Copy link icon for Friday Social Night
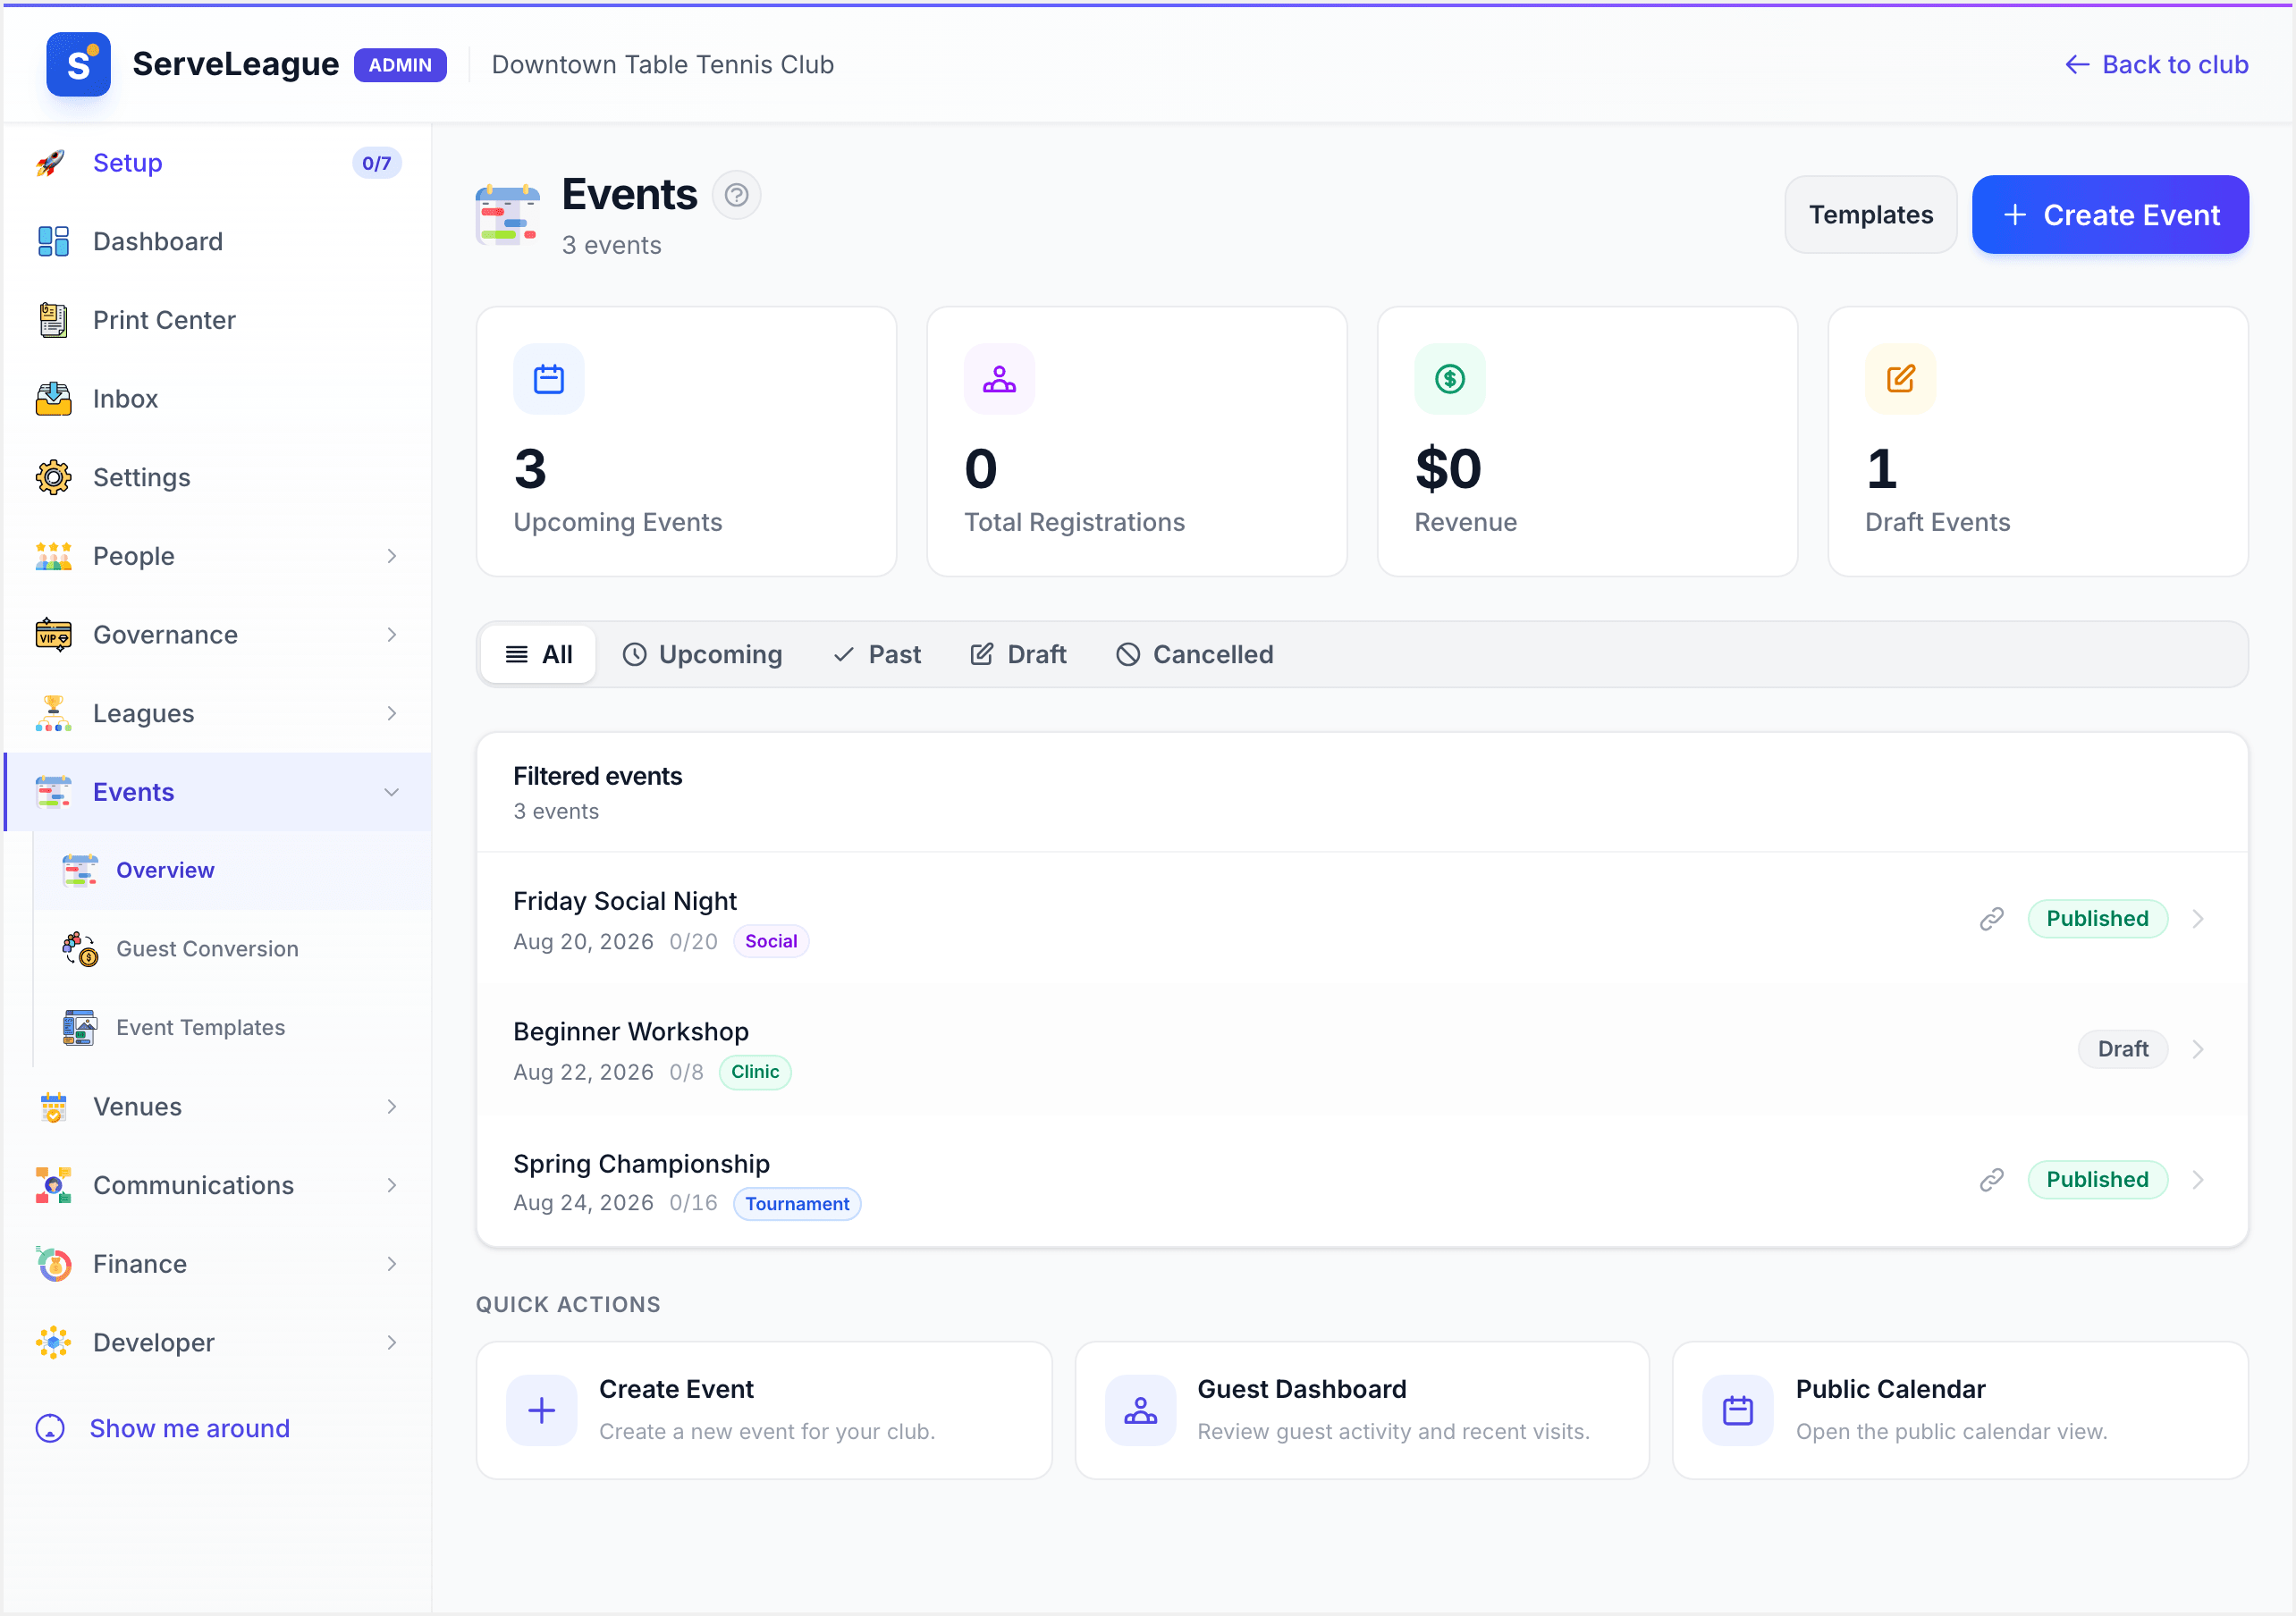 pyautogui.click(x=1991, y=919)
